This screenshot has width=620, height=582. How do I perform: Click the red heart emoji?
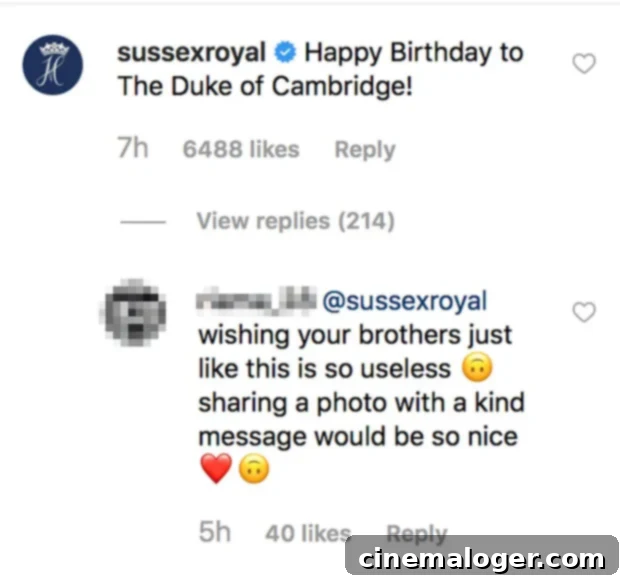[x=216, y=469]
